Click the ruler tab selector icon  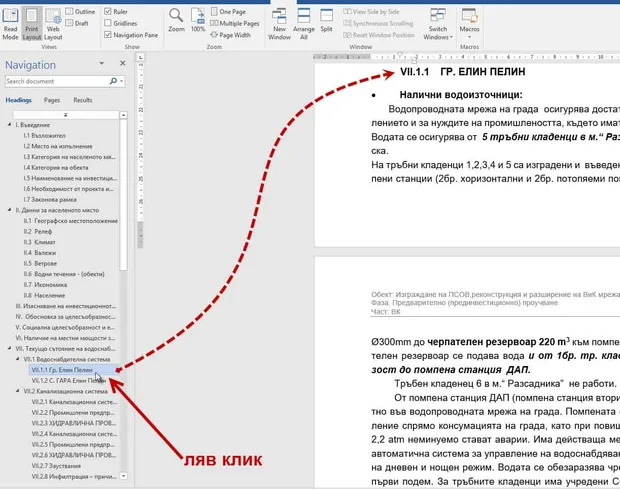tap(141, 57)
